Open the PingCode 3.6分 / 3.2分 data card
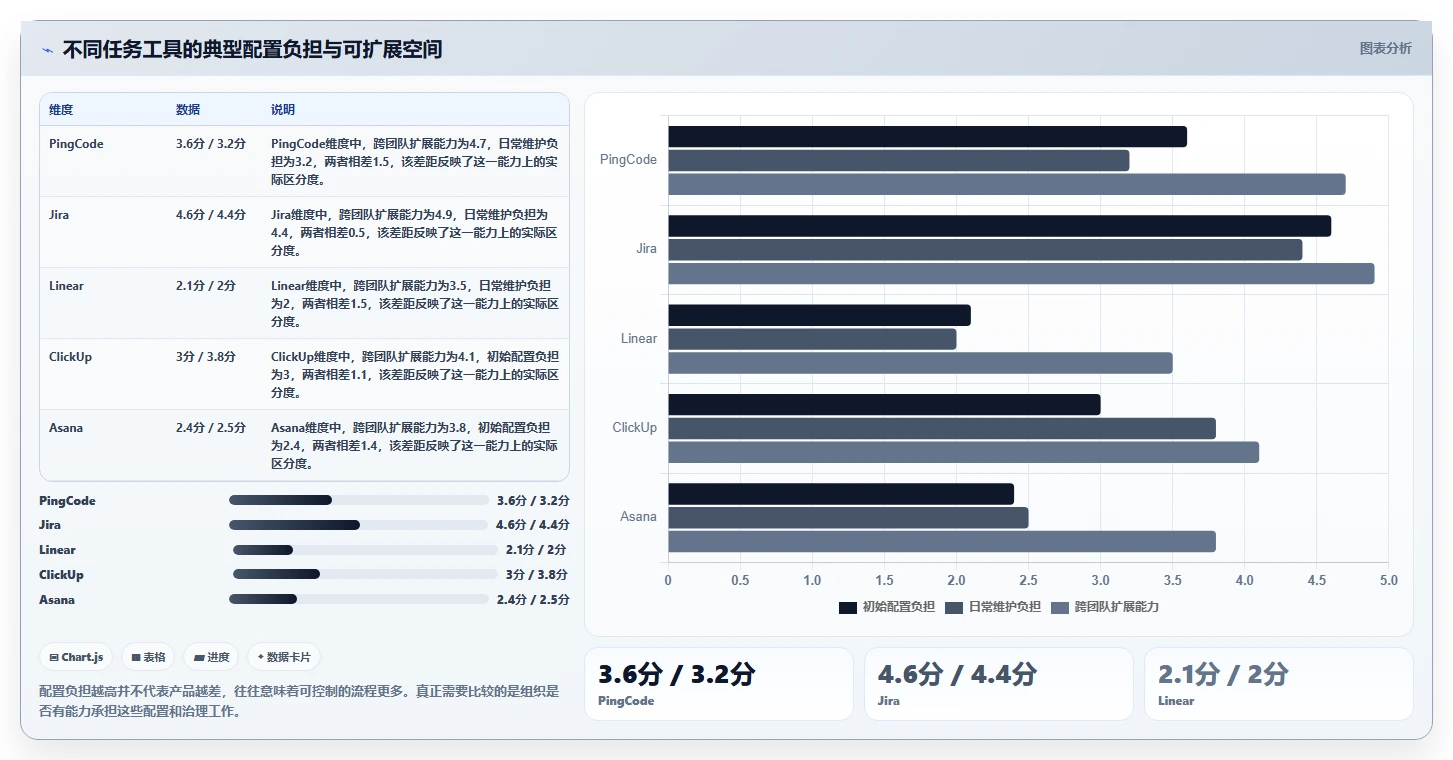 click(718, 684)
